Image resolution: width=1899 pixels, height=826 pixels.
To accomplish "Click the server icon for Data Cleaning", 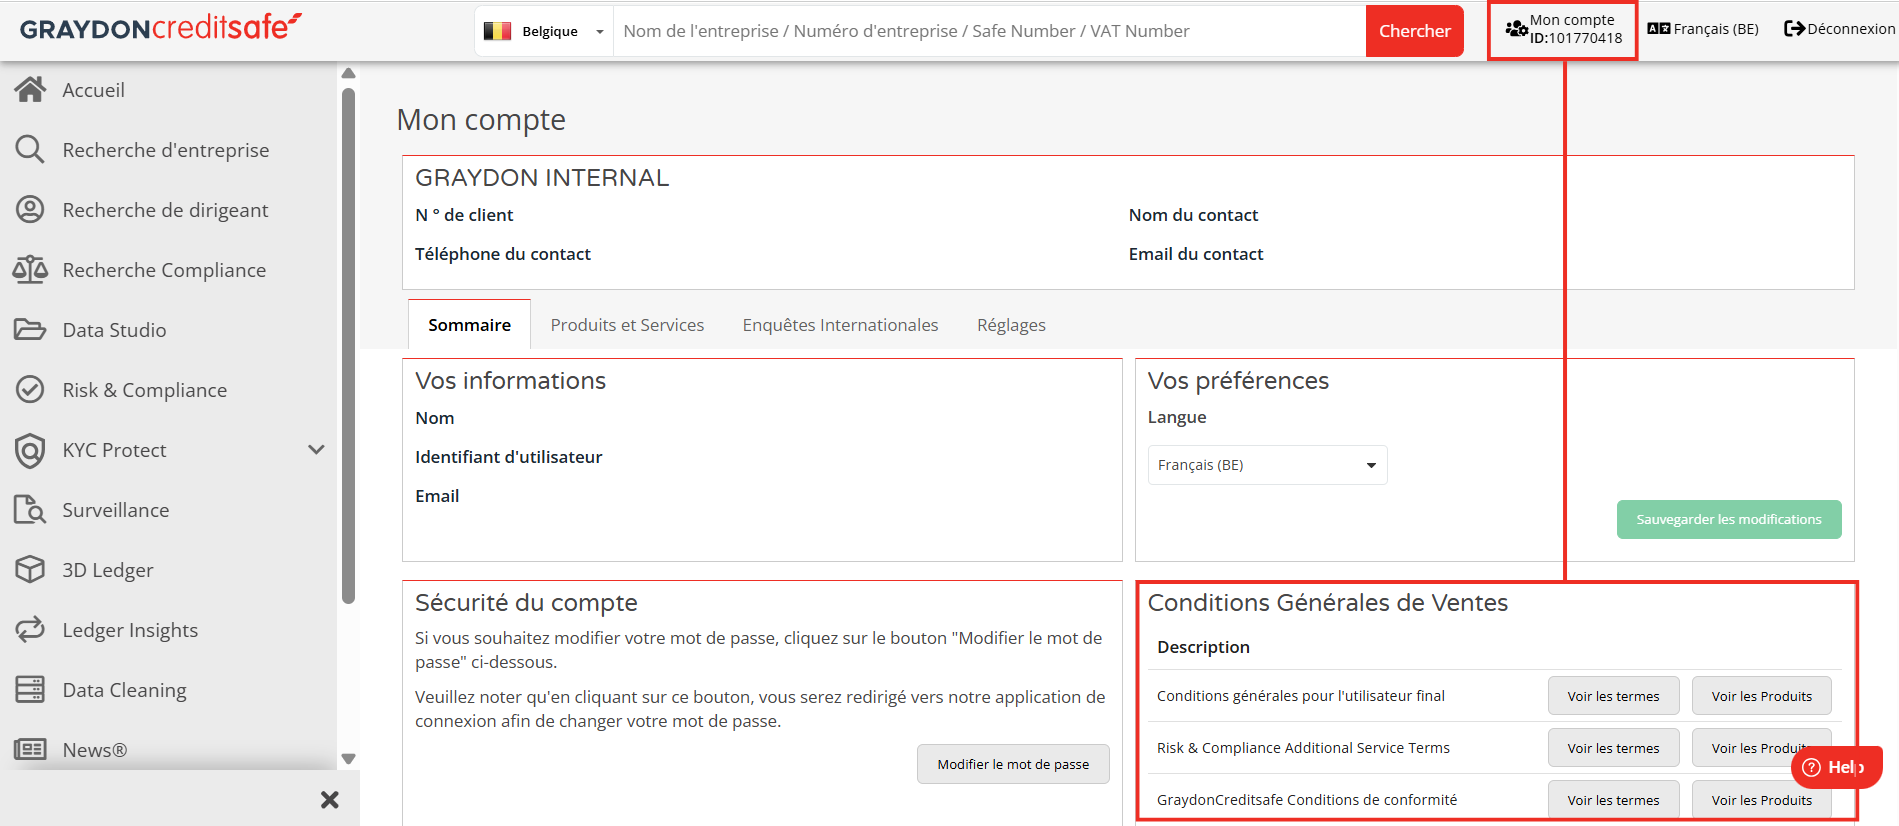I will click(x=30, y=690).
